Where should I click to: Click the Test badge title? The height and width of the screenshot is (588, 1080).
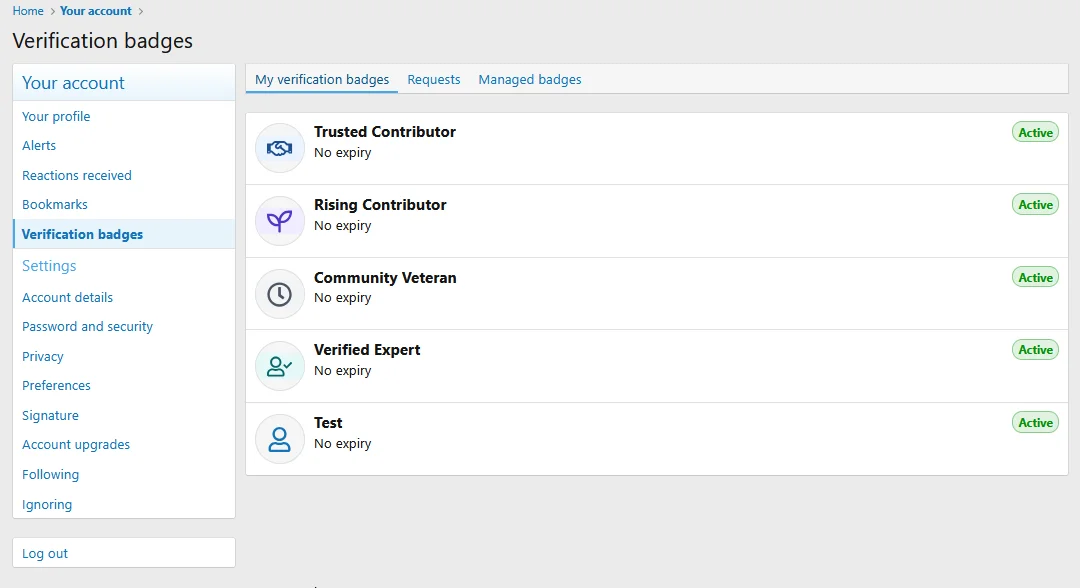coord(328,423)
